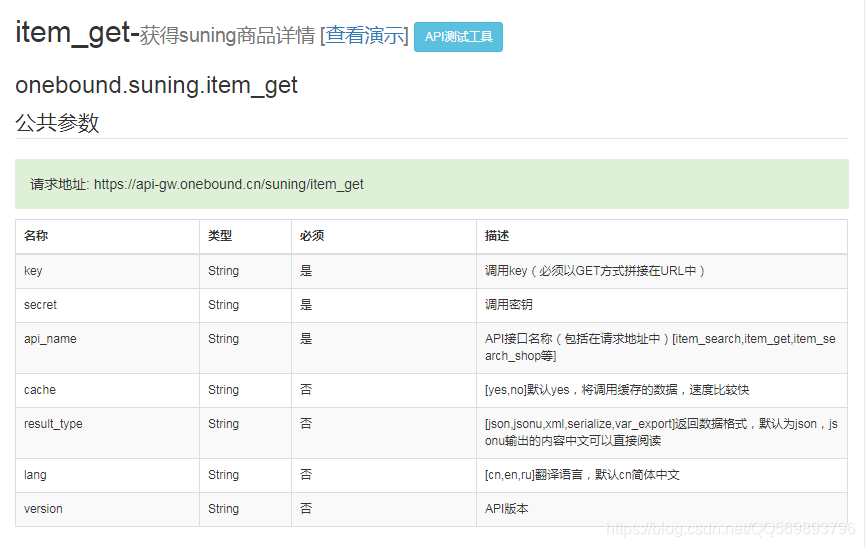Screen dimensions: 865x547
Task: Click the [json,jsonu,xml] format description
Action: [x=661, y=432]
